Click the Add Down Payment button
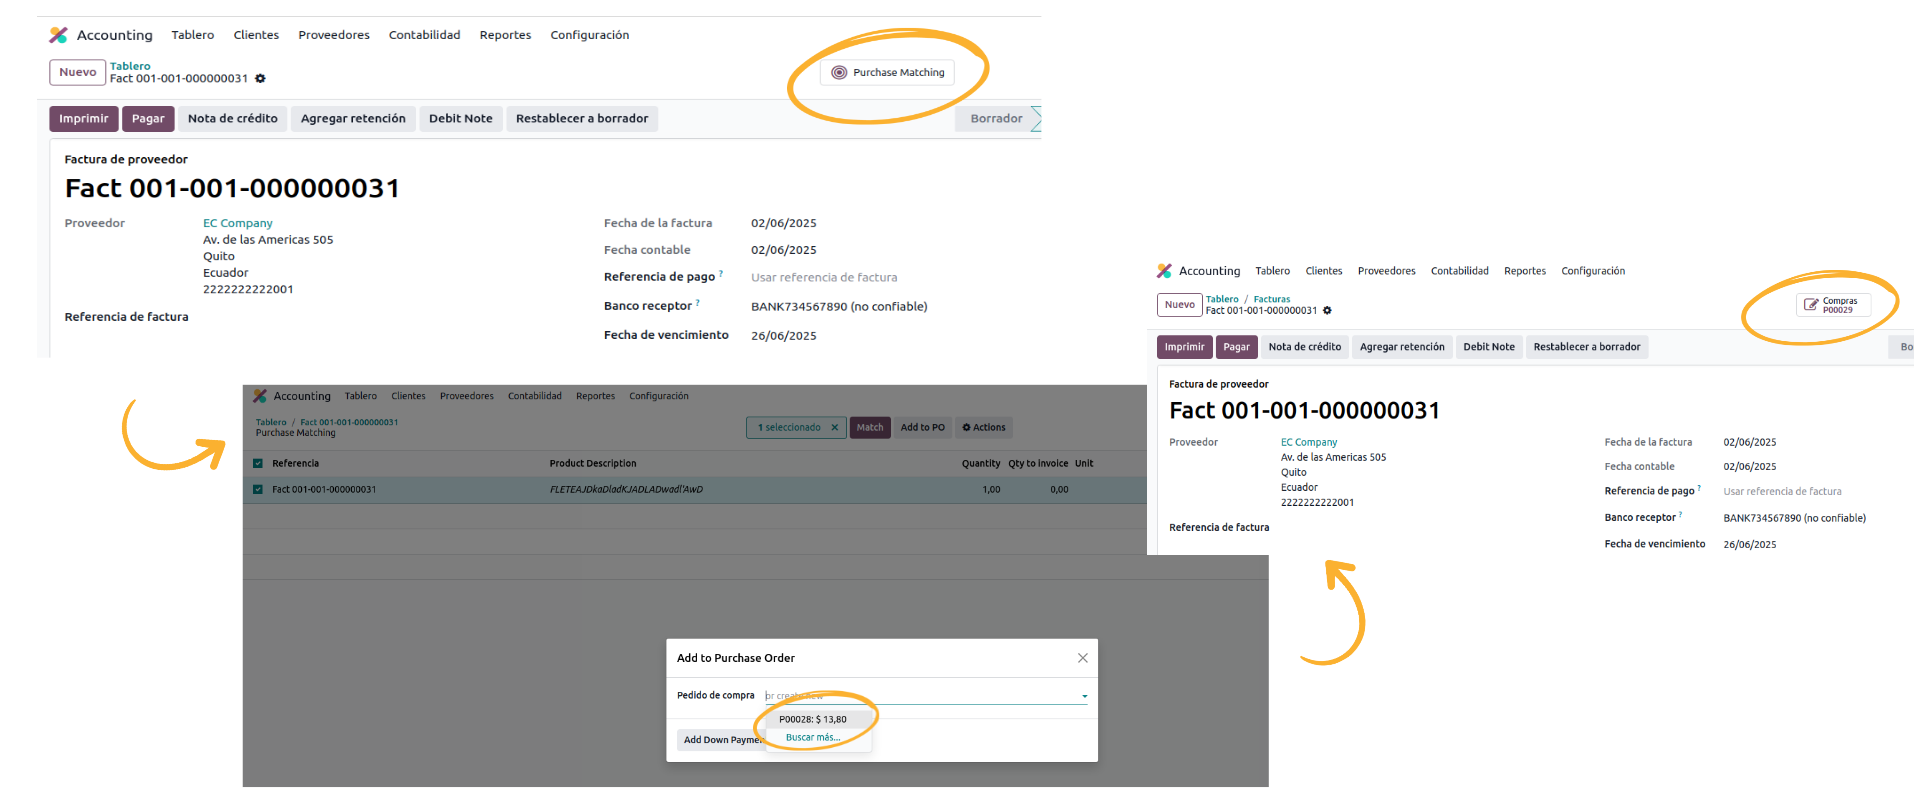The height and width of the screenshot is (792, 1914). 721,740
